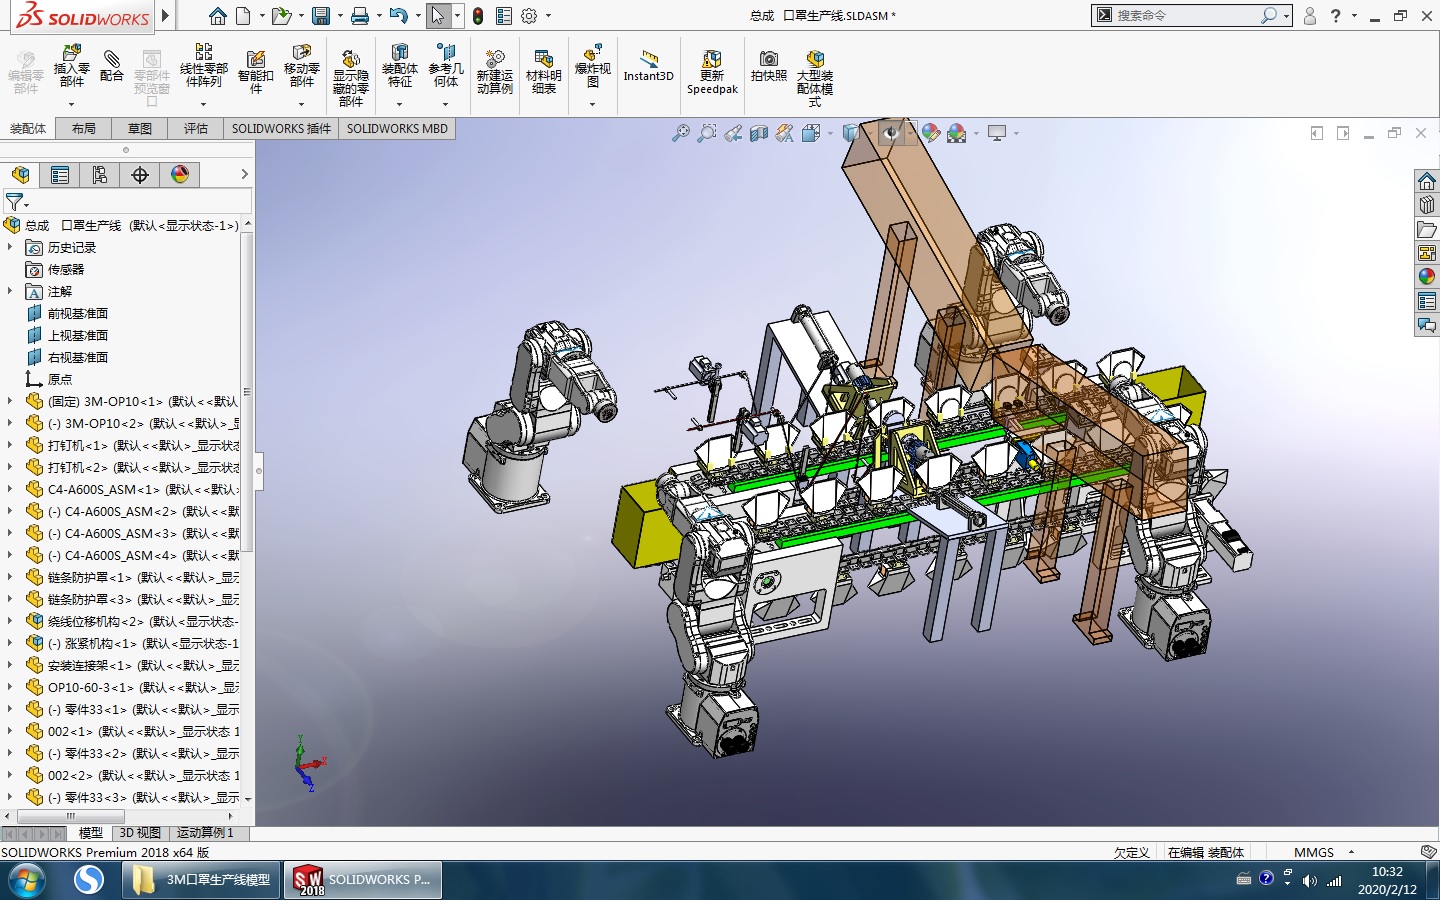Expand the 打钉机<1> tree node
1440x900 pixels.
tap(10, 445)
